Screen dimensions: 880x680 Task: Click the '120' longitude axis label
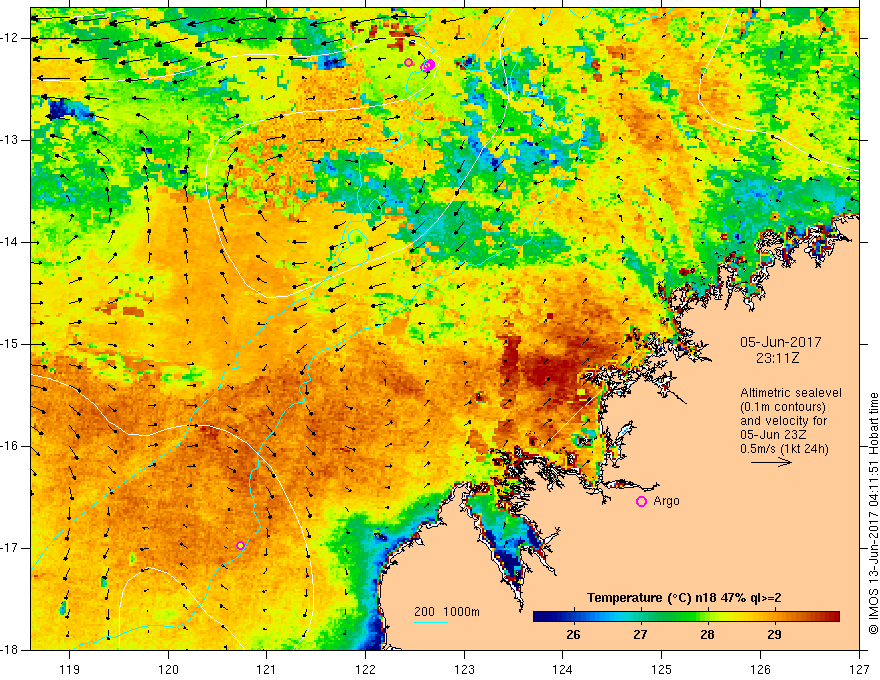pos(168,669)
